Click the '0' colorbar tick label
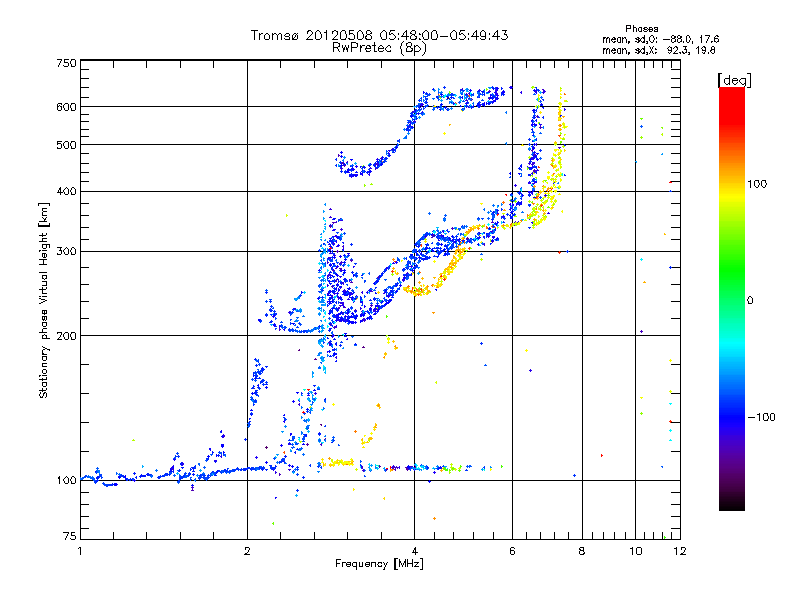 click(x=750, y=301)
